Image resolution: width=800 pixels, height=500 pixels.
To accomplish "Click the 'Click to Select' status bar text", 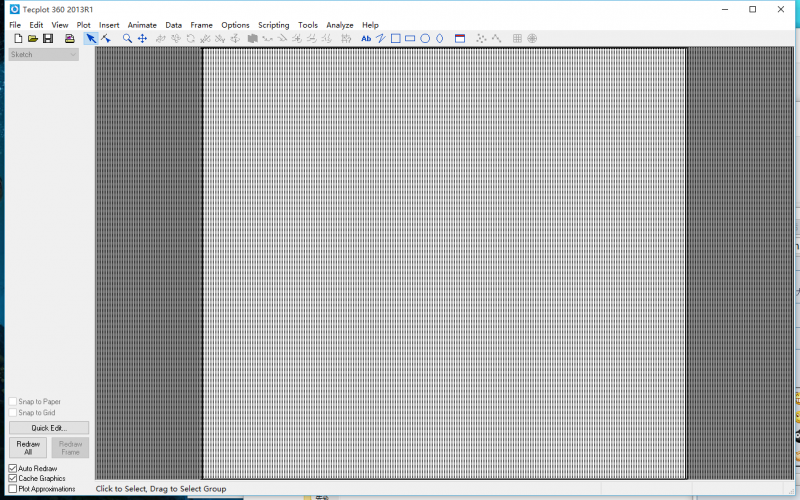I will [161, 489].
